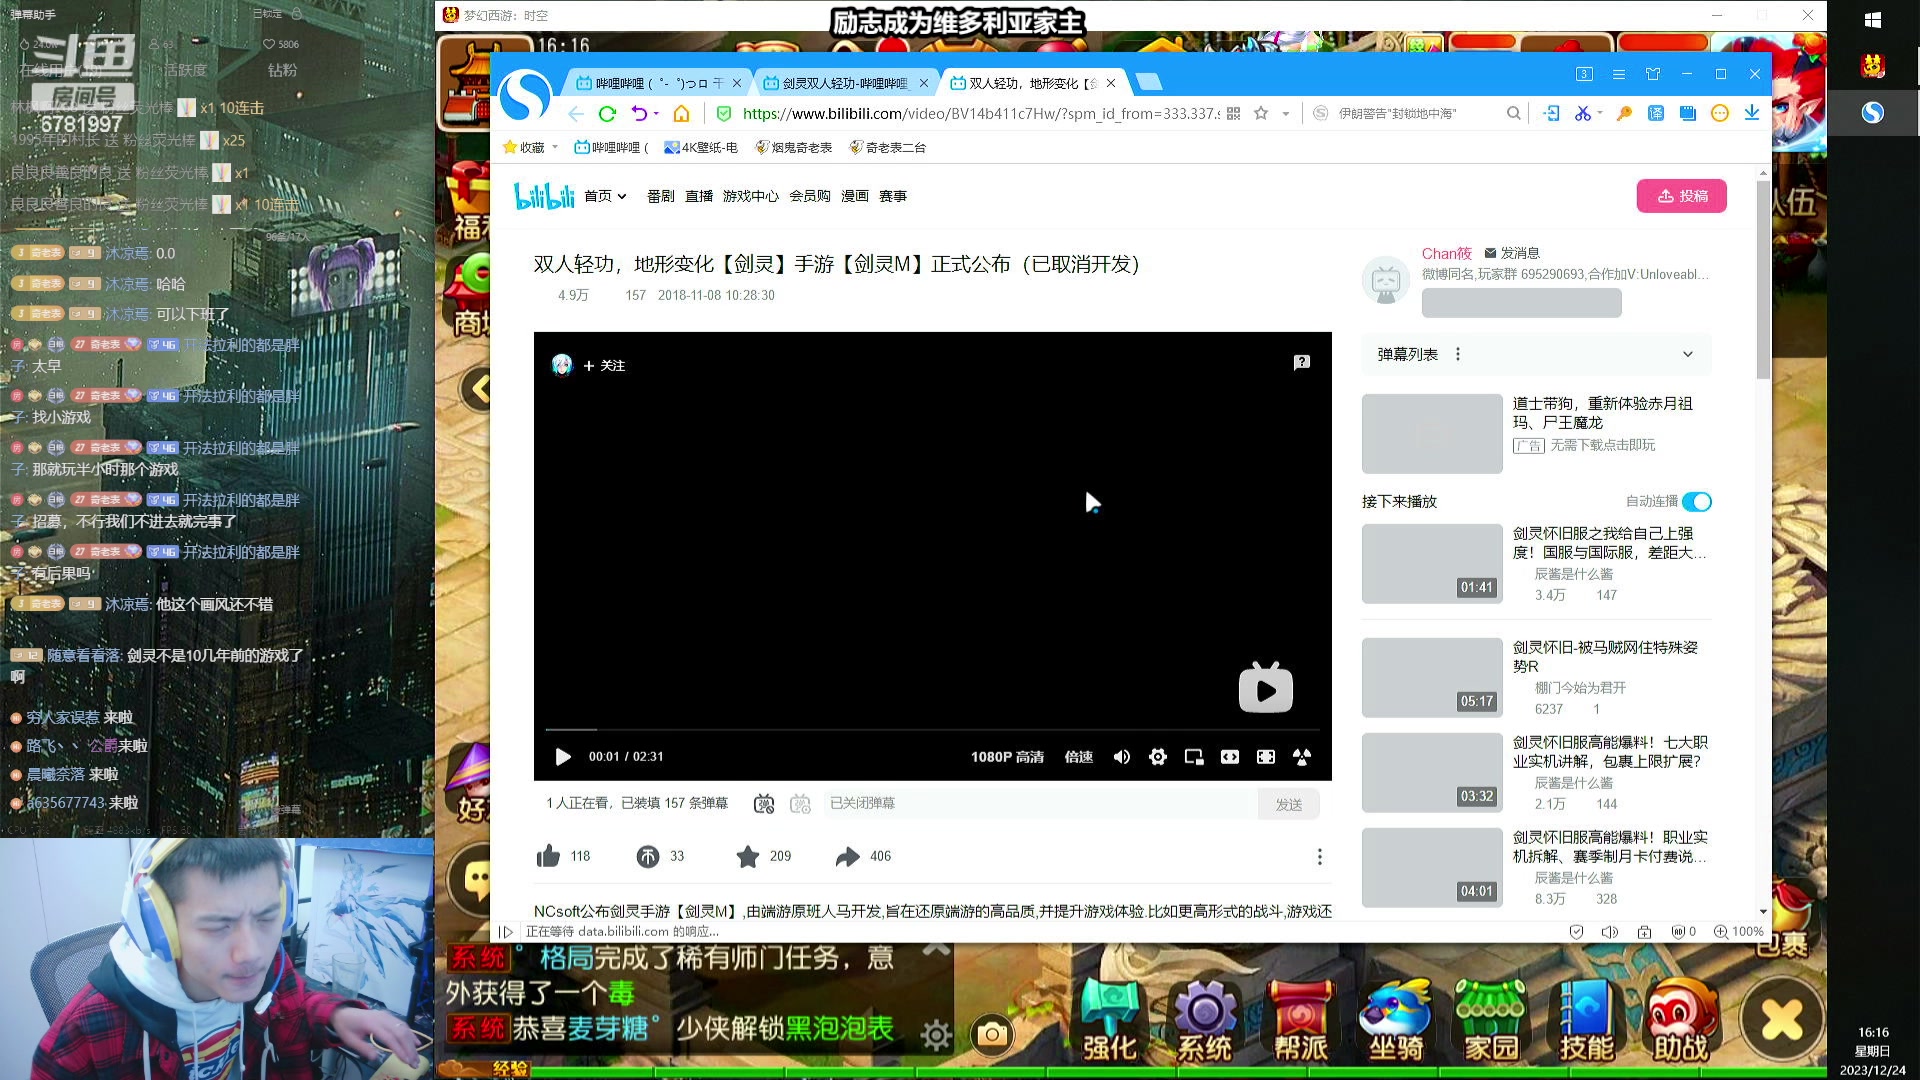Open browser hamburger menu
Screen dimensions: 1920x1080
[1619, 74]
